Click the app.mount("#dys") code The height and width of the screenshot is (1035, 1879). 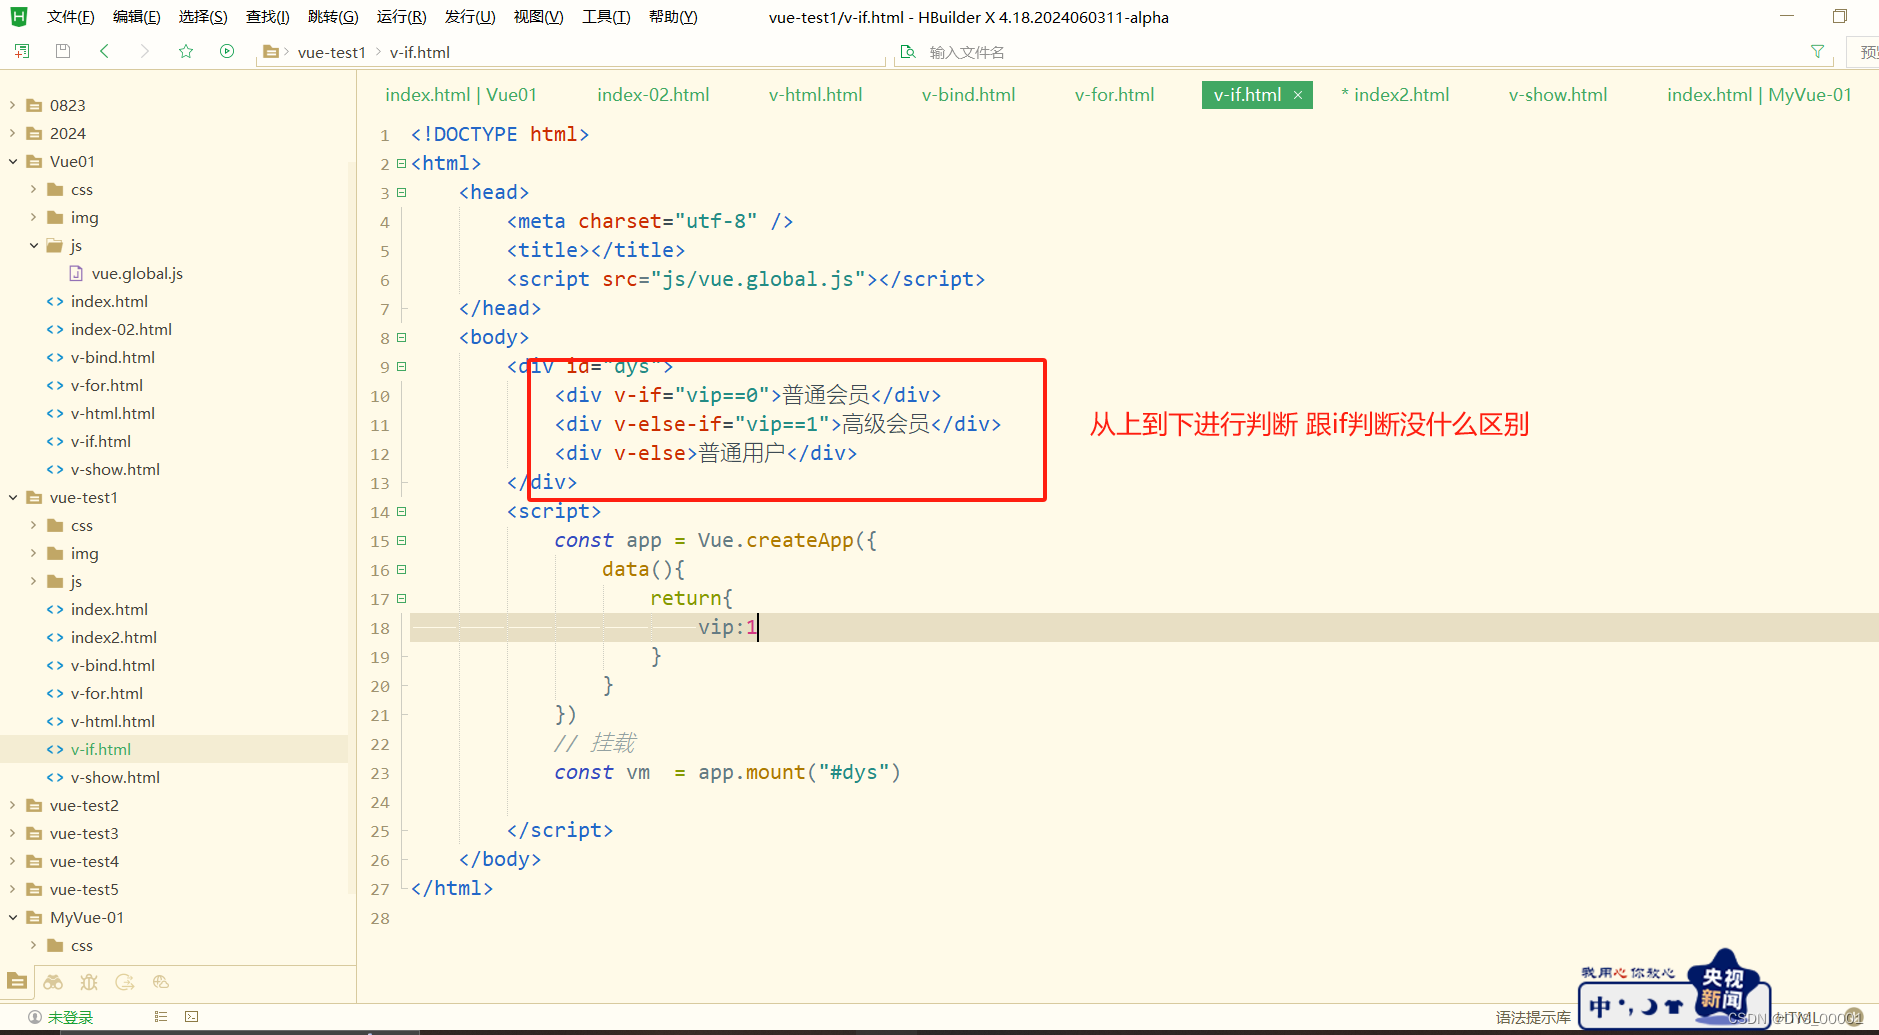pyautogui.click(x=799, y=772)
